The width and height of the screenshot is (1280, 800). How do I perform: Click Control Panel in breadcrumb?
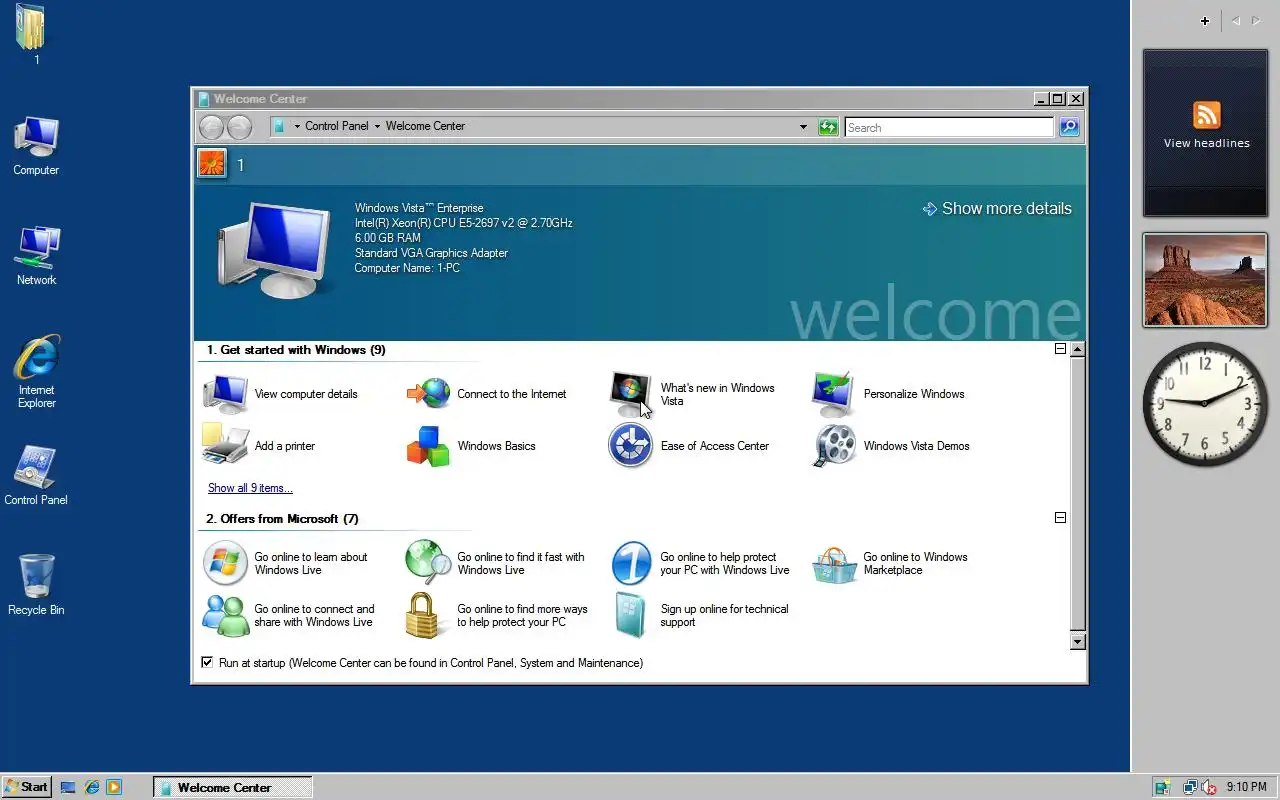[336, 126]
